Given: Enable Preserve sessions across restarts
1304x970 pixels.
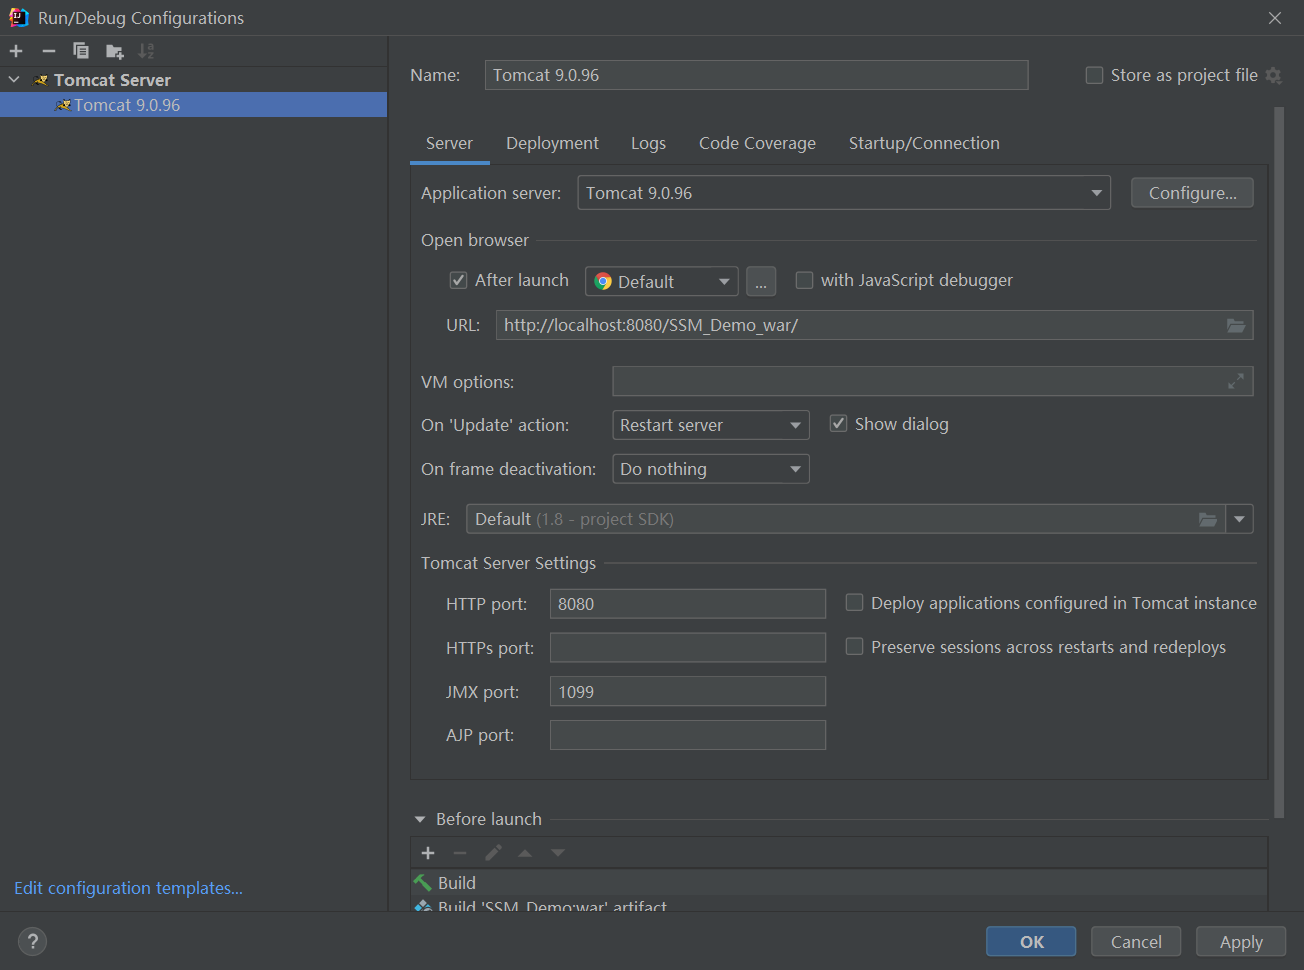Looking at the screenshot, I should point(854,646).
